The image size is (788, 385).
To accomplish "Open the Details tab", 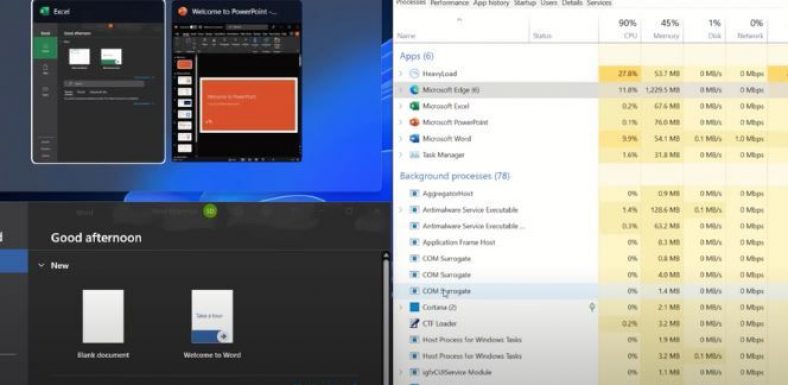I will click(x=572, y=3).
